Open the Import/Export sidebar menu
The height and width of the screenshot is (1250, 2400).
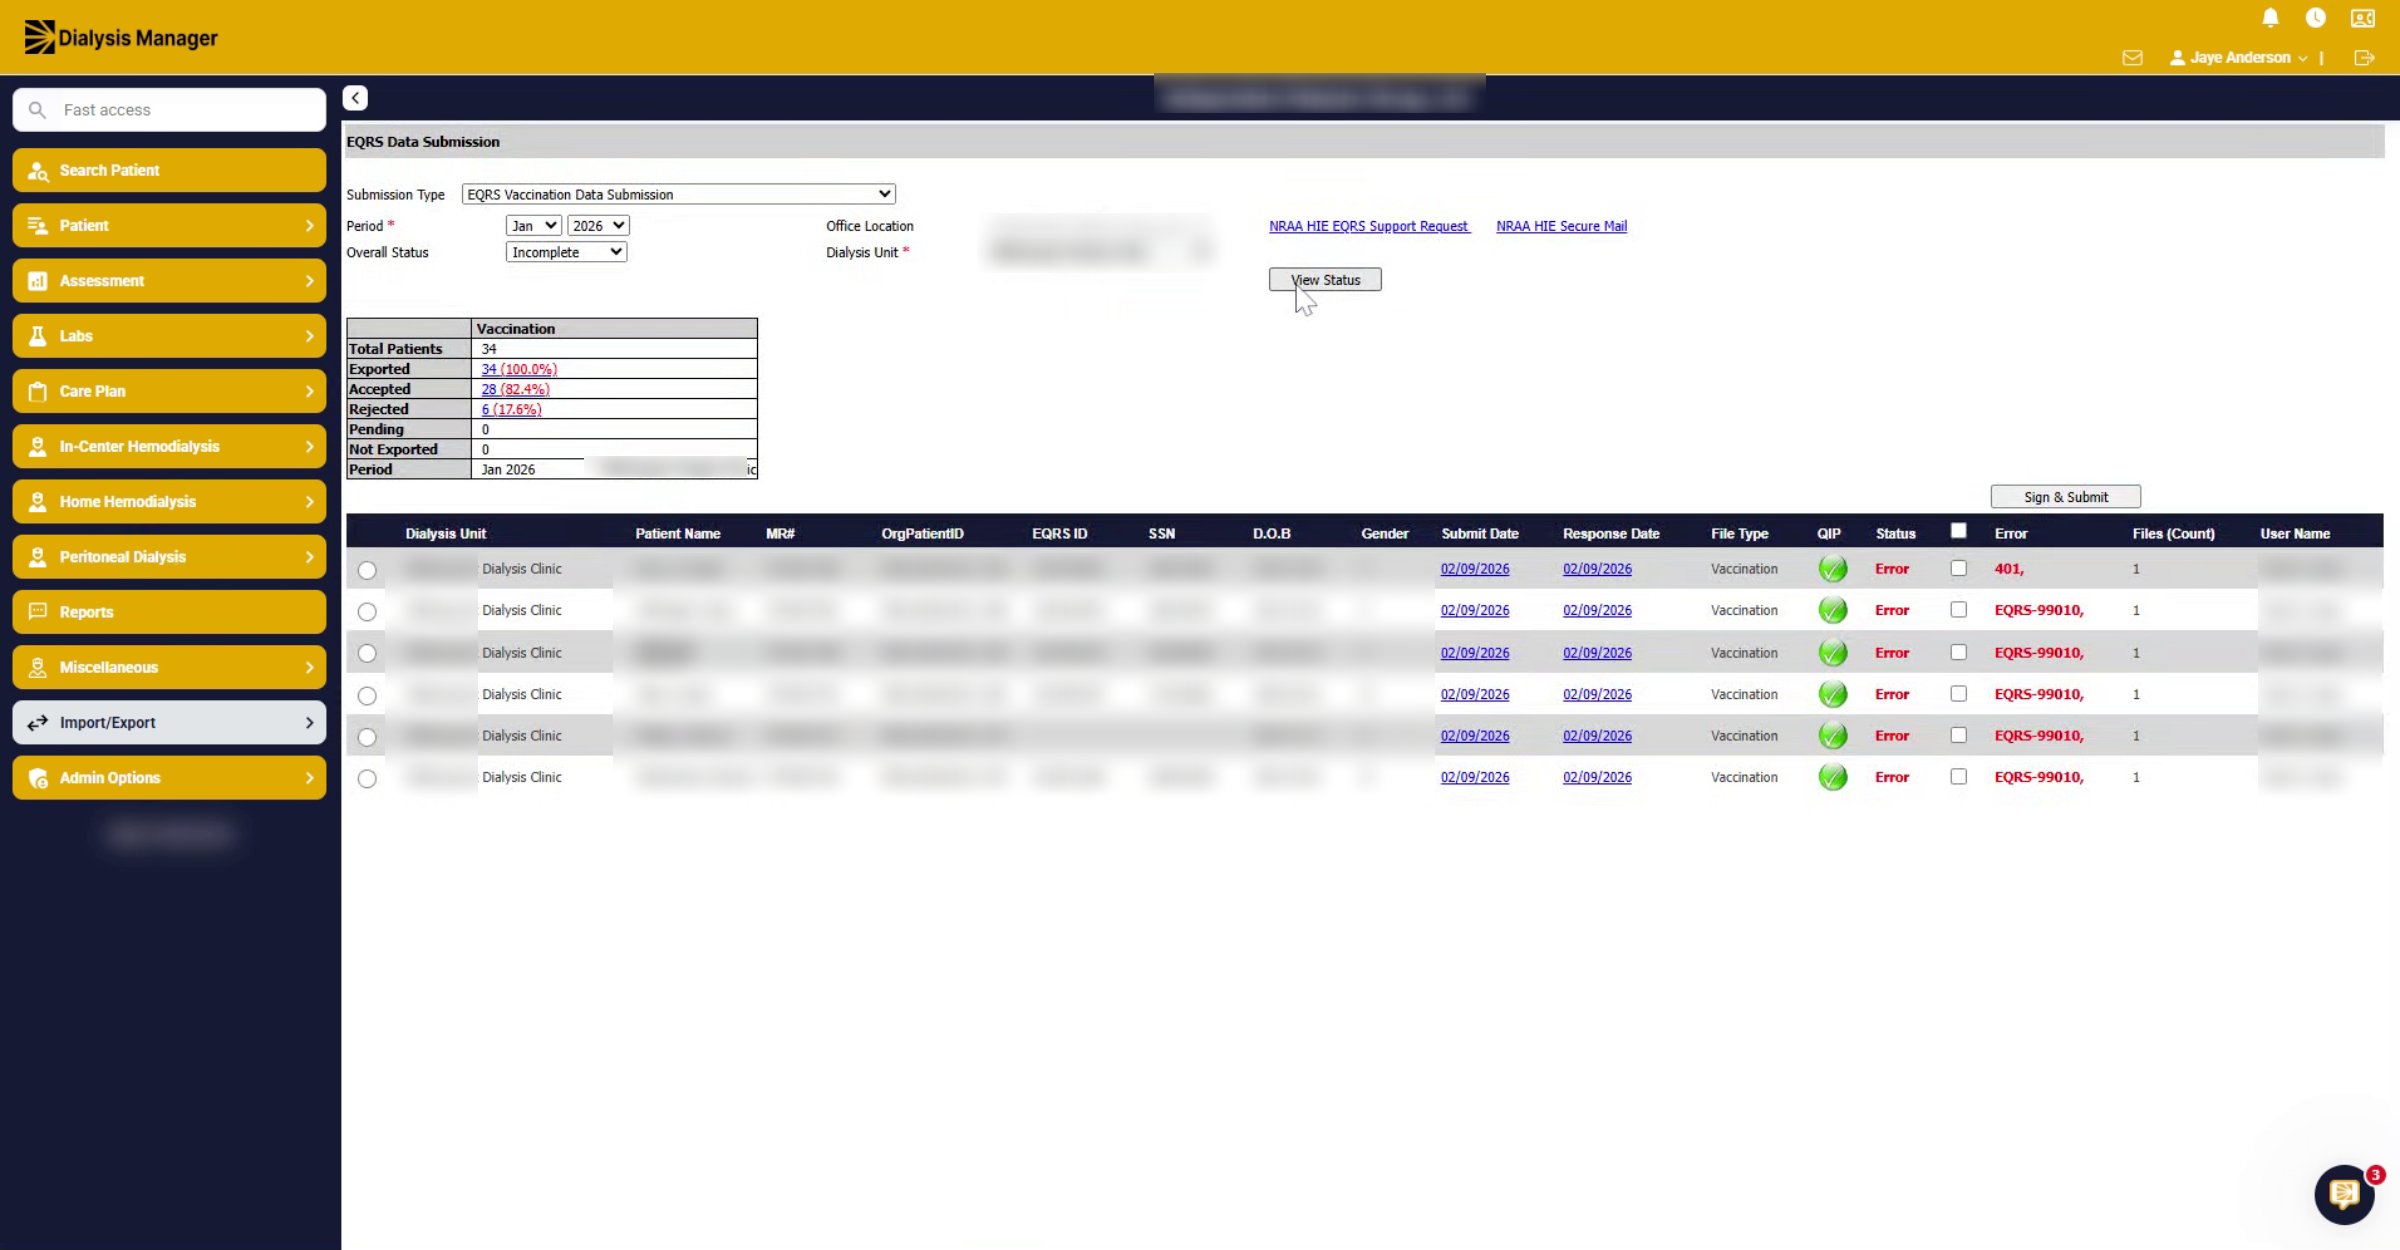click(169, 722)
